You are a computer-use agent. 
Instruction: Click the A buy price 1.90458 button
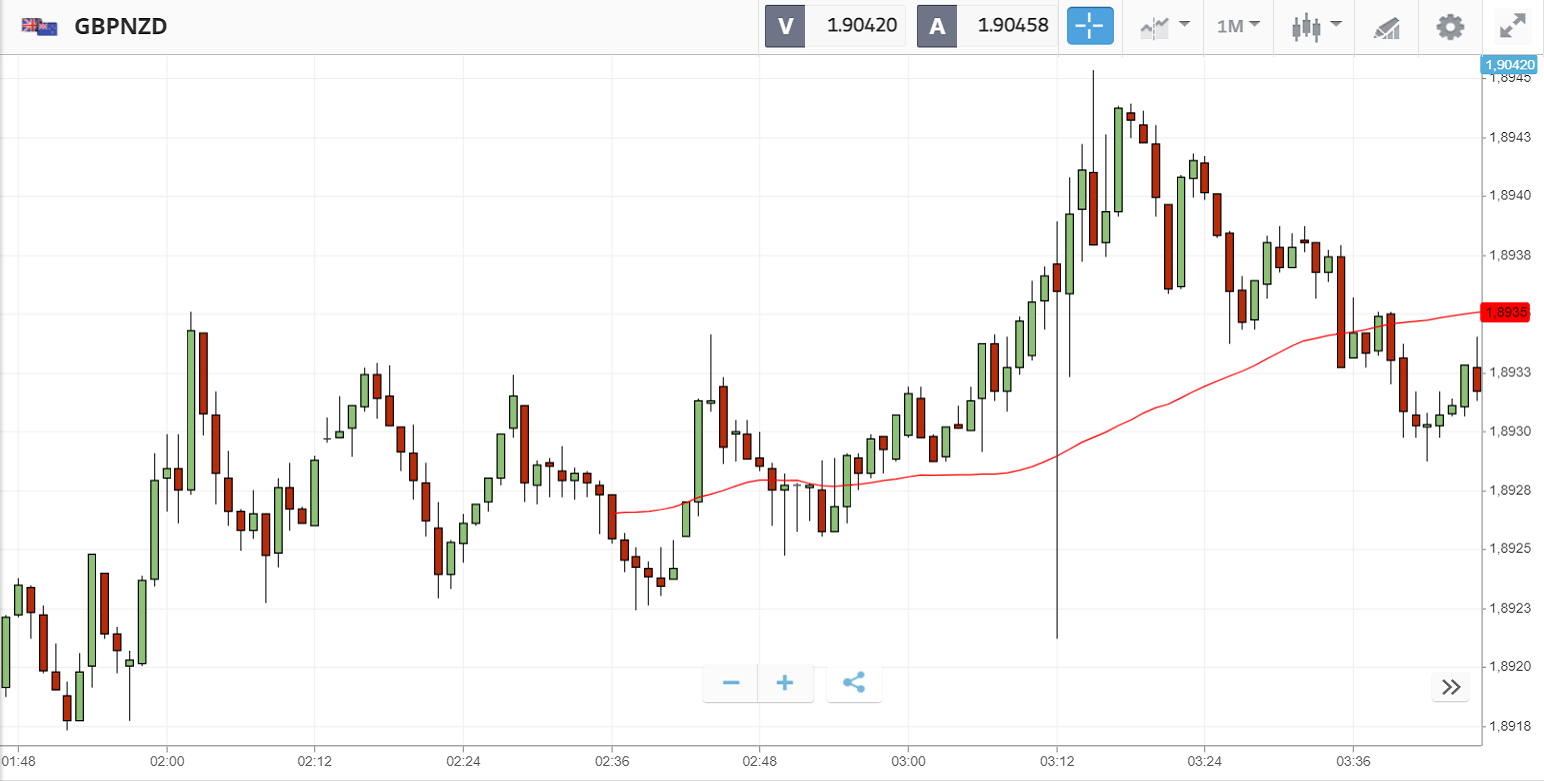(x=988, y=26)
